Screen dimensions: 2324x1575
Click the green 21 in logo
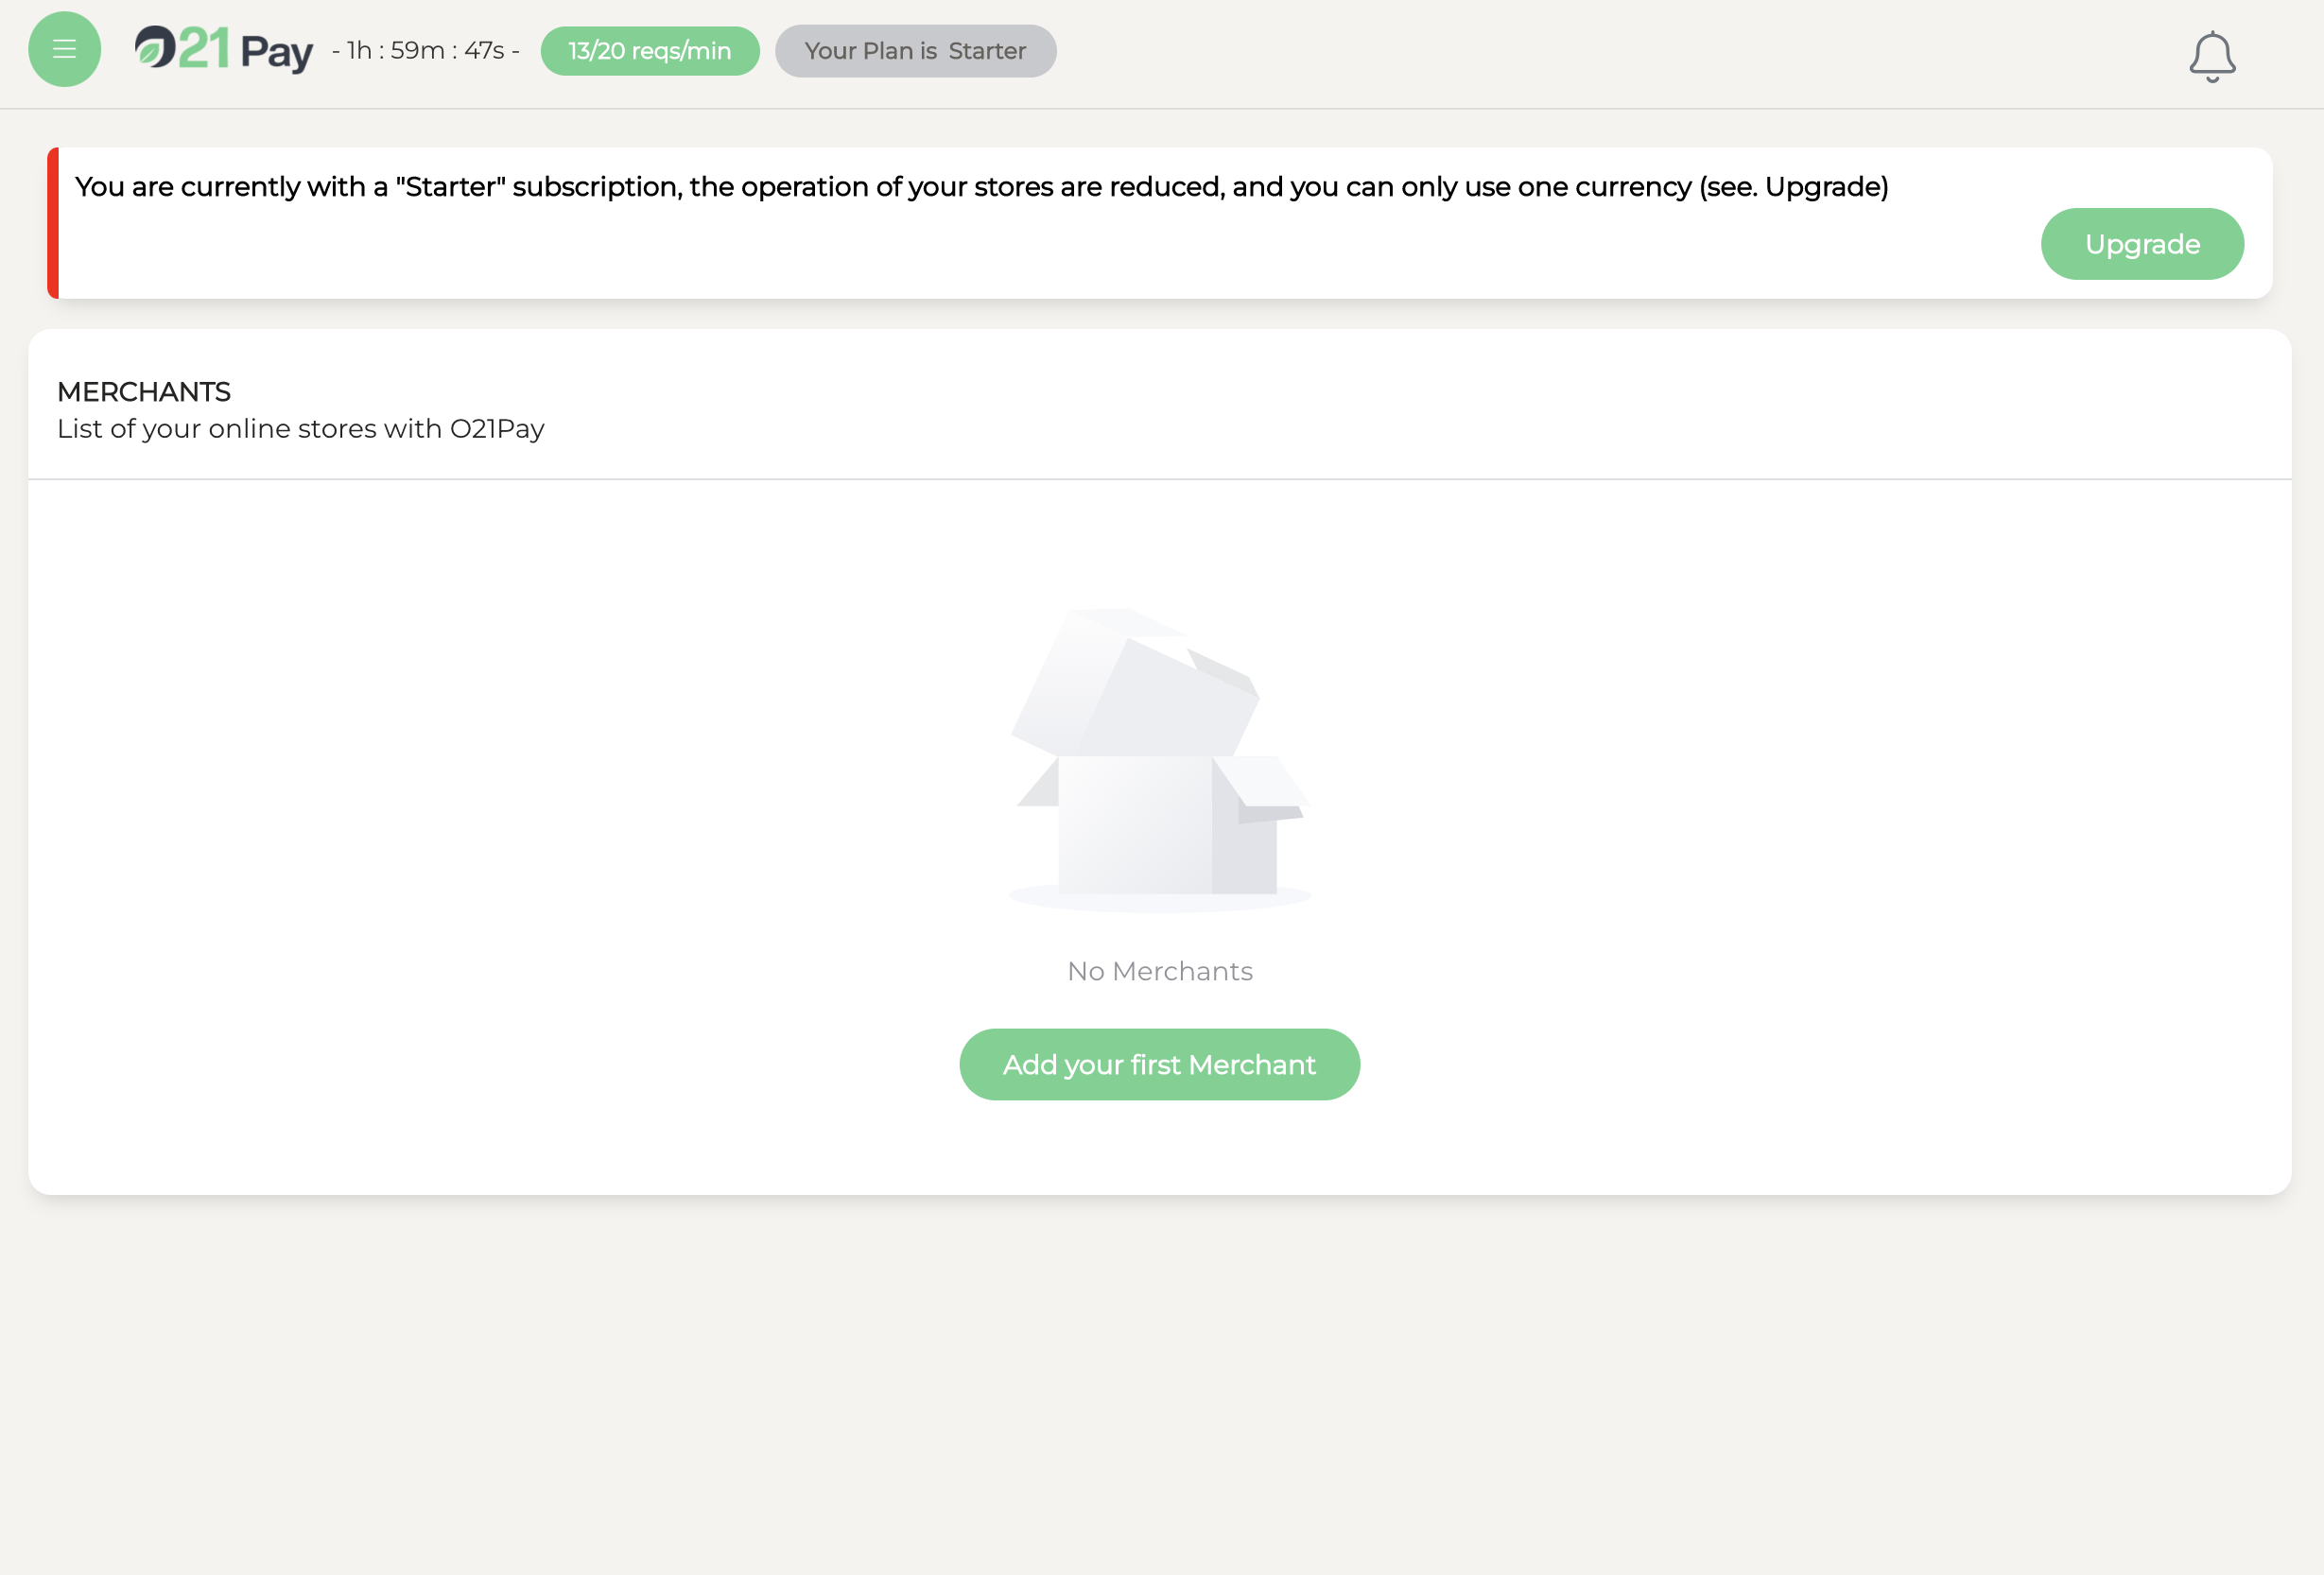tap(205, 48)
